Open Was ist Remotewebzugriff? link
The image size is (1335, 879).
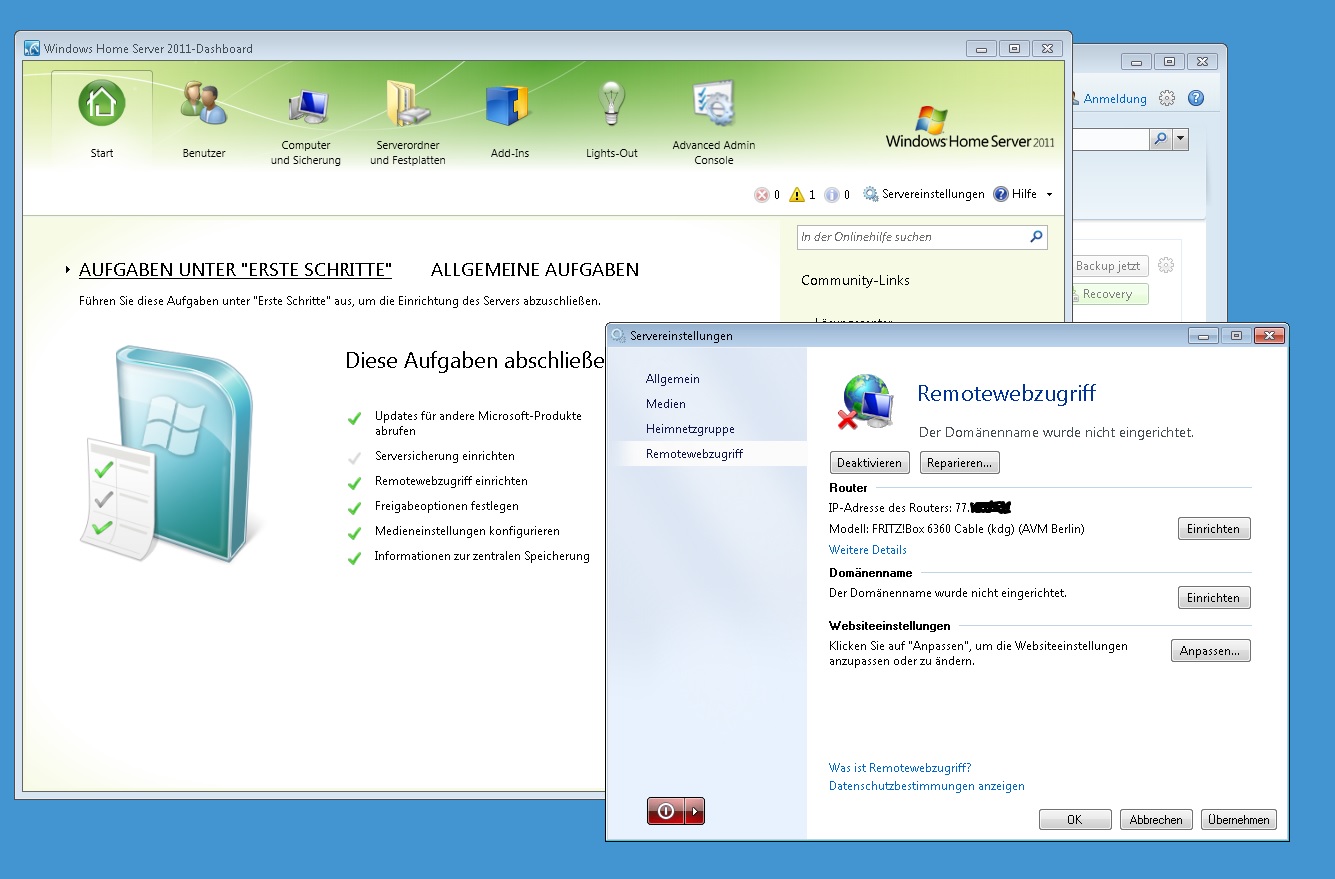(900, 768)
